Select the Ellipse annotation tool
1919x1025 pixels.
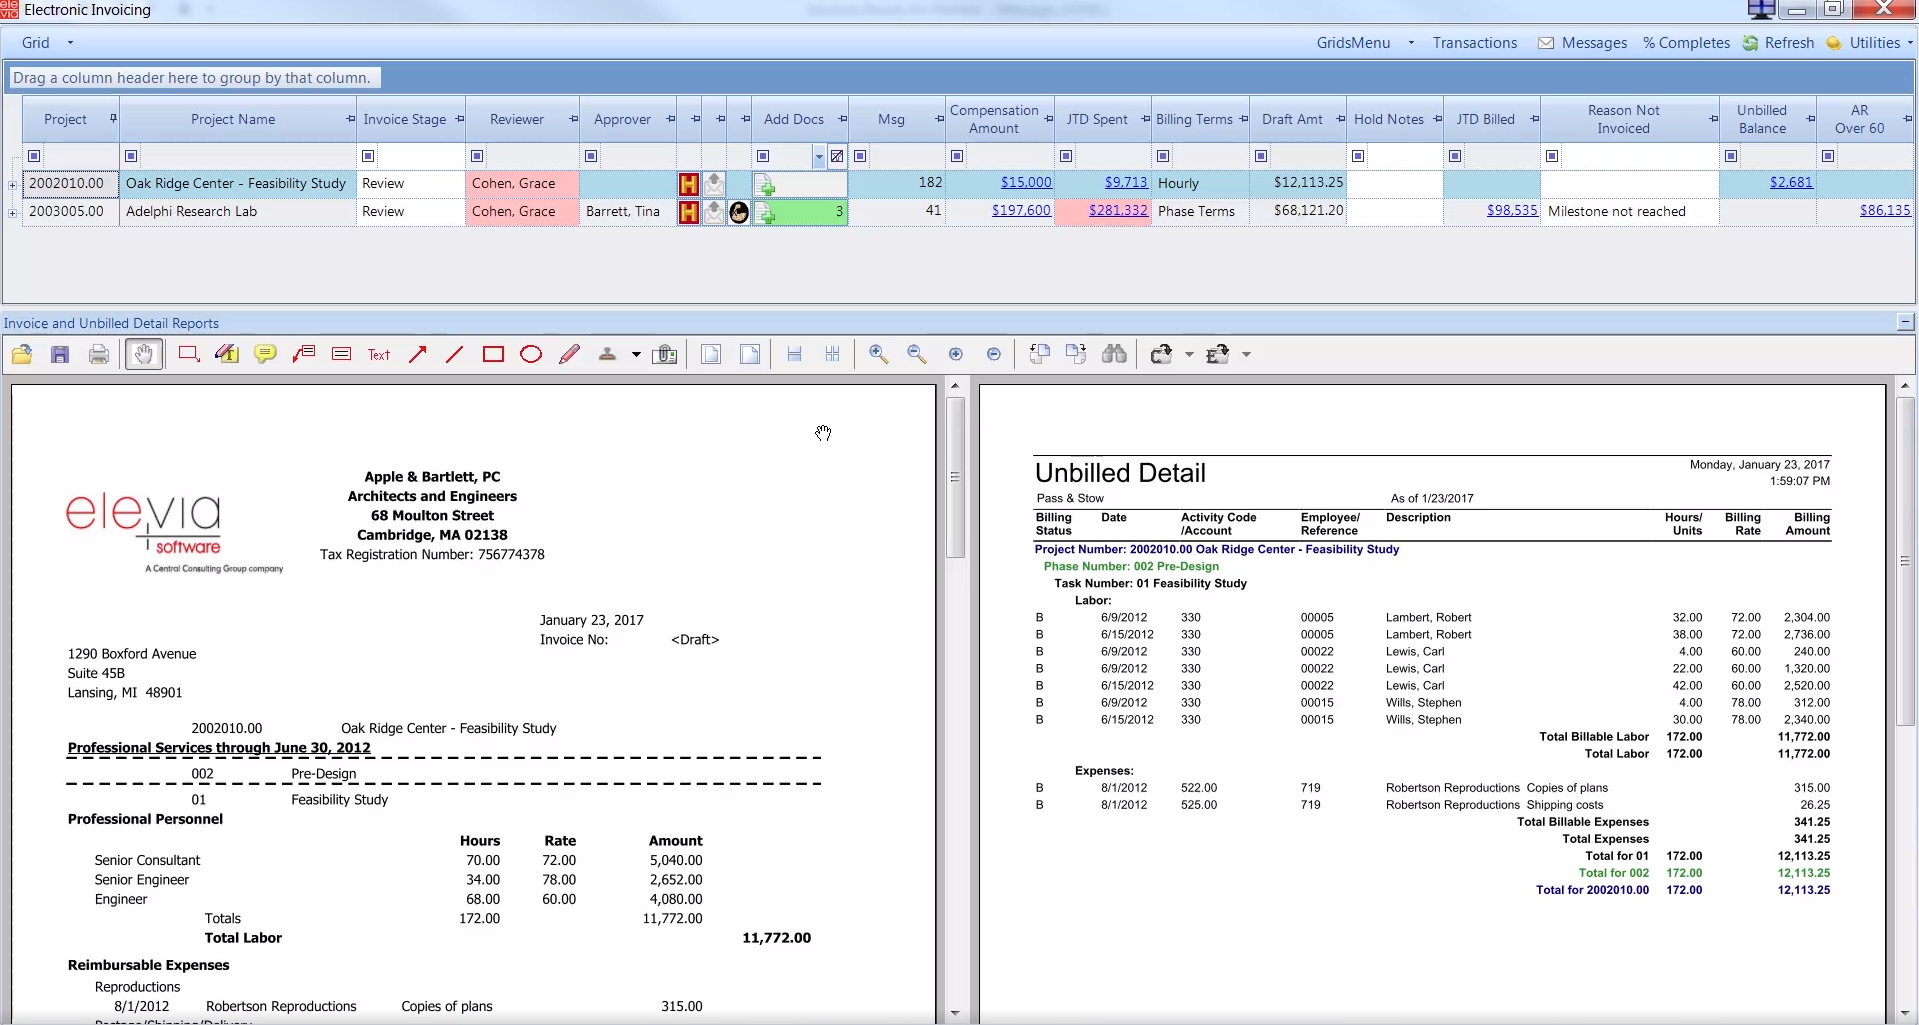click(531, 354)
